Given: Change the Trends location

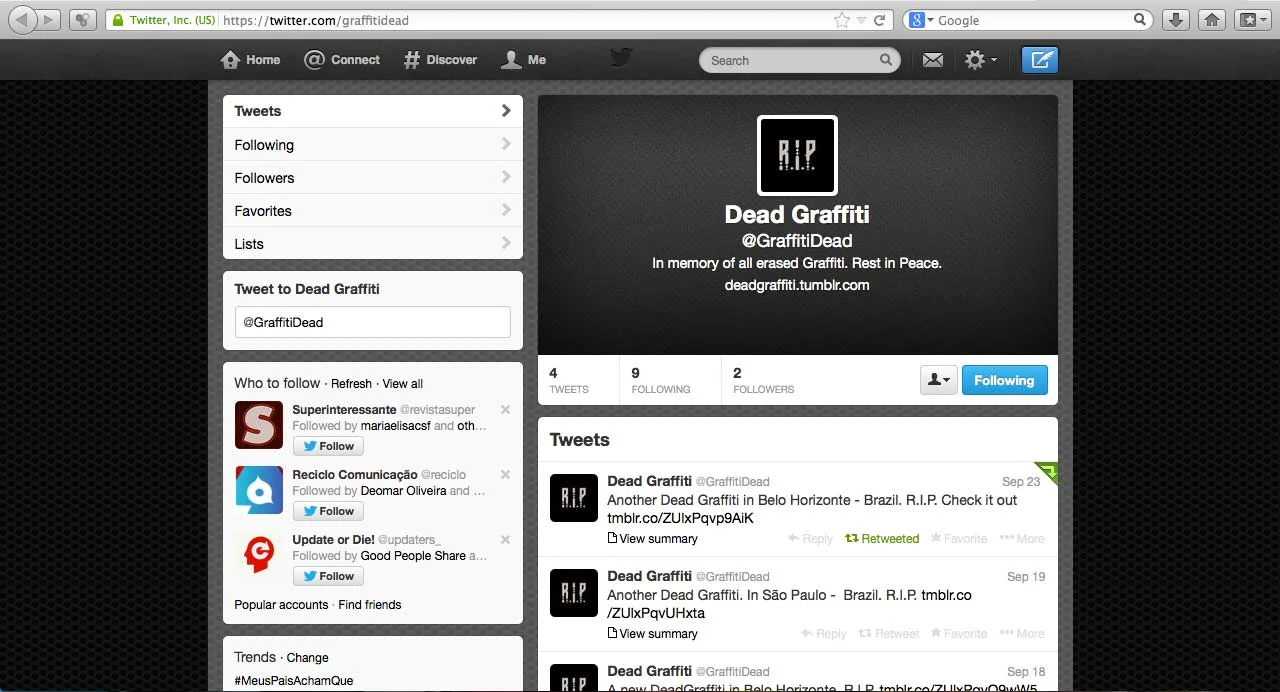Looking at the screenshot, I should coord(307,658).
